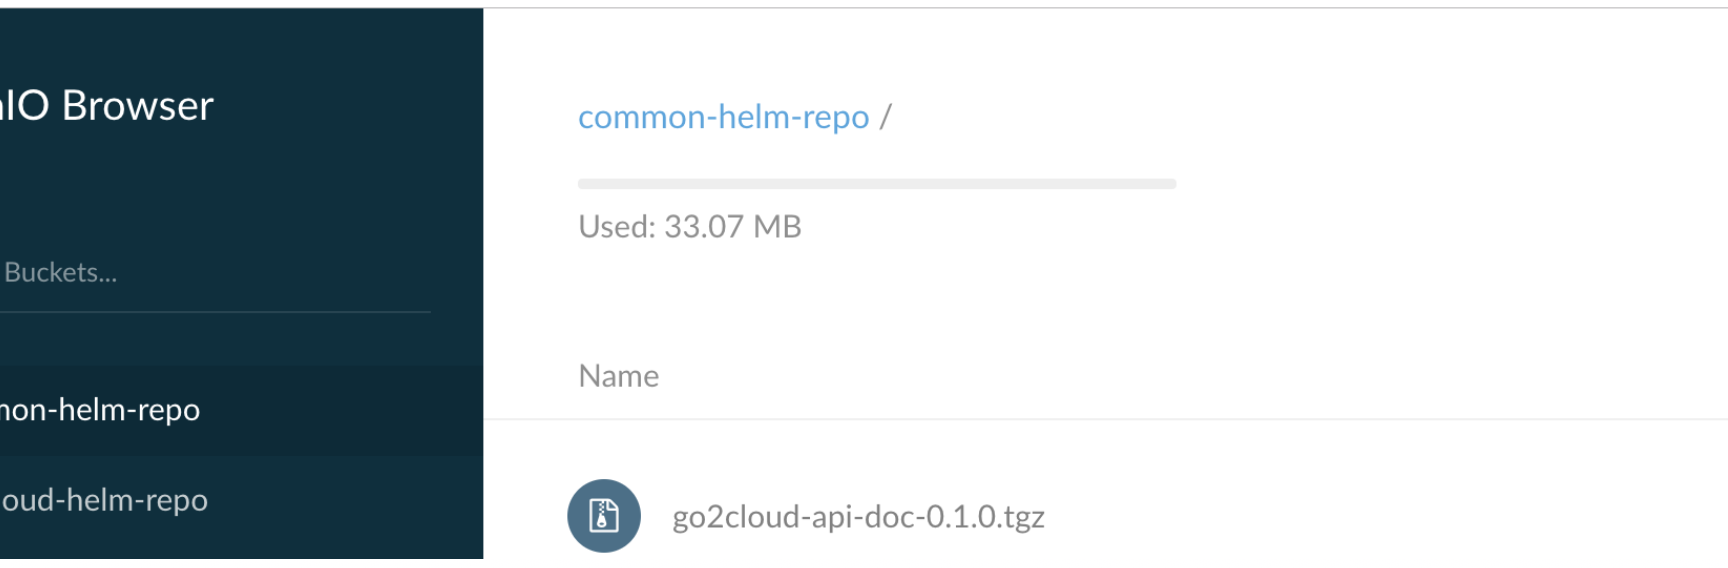Image resolution: width=1728 pixels, height=568 pixels.
Task: Click the storage usage progress bar
Action: click(x=876, y=184)
